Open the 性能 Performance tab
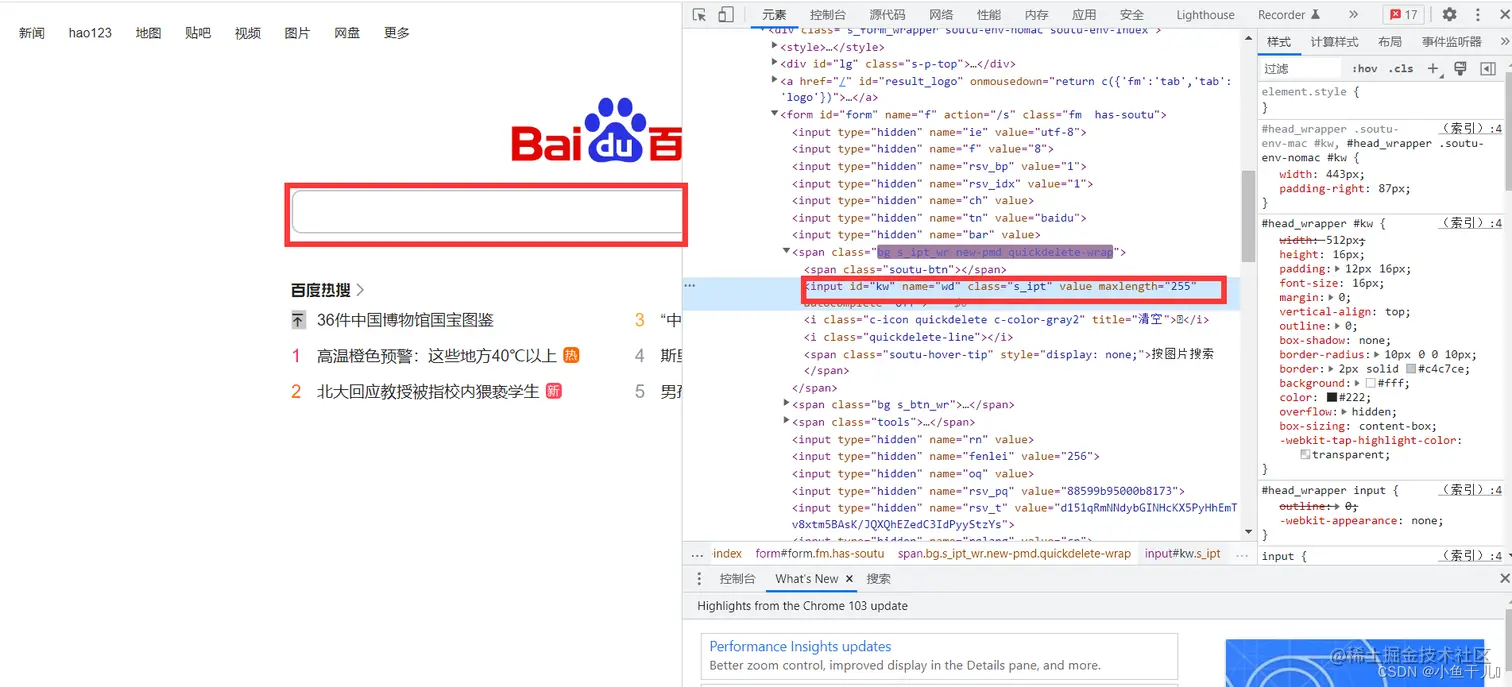The width and height of the screenshot is (1512, 687). pyautogui.click(x=989, y=15)
